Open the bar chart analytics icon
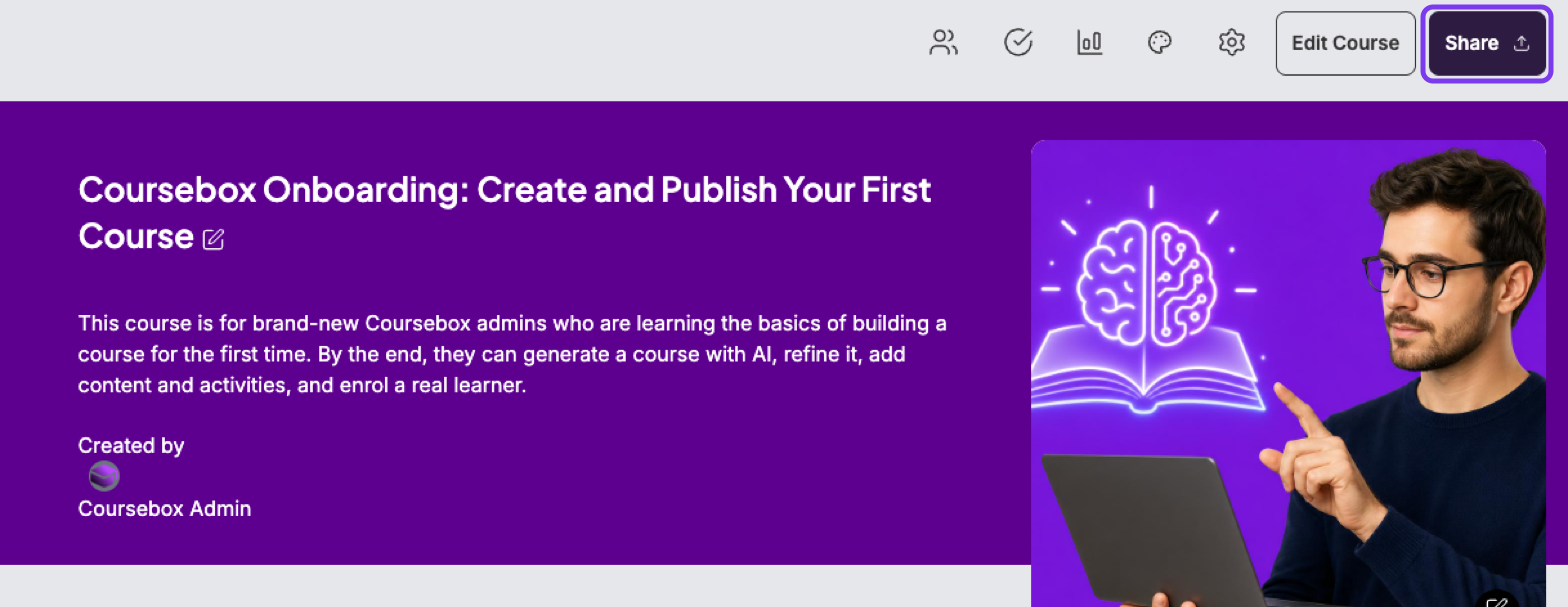The height and width of the screenshot is (607, 1568). [1089, 43]
